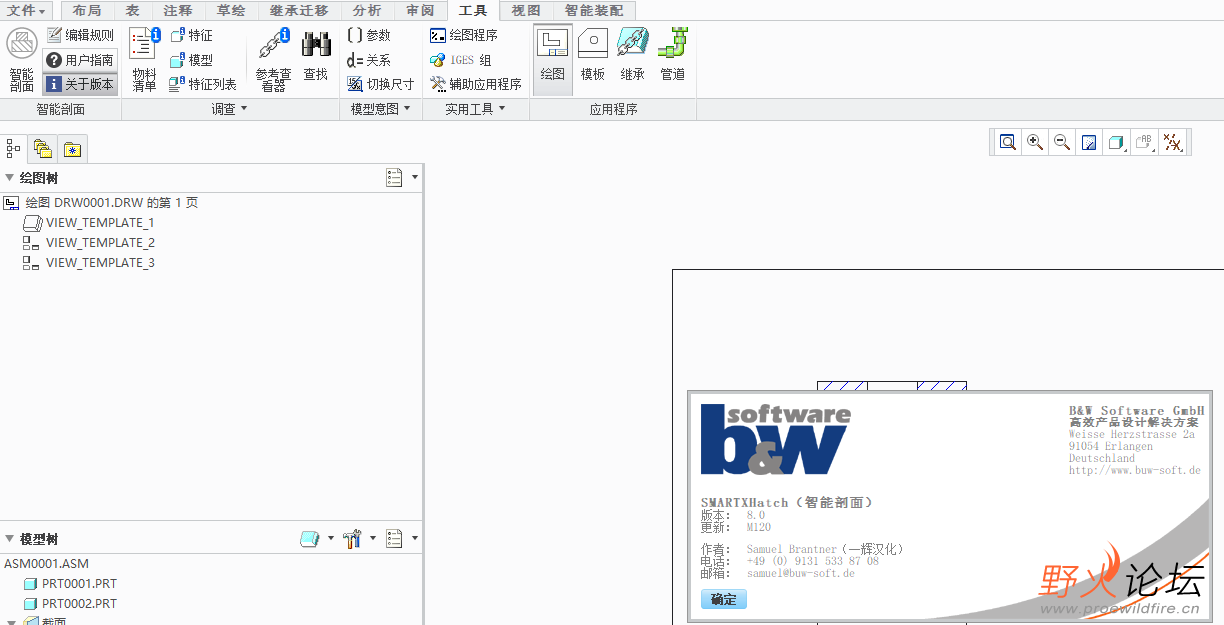Click 切换尺寸 switch dimensions

381,85
